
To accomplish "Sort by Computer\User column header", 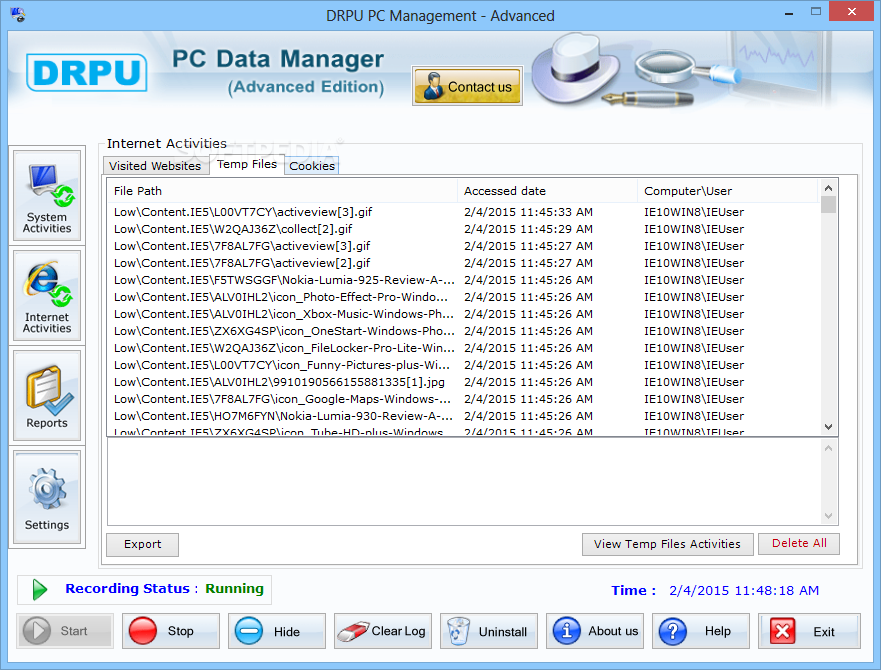I will pos(728,191).
